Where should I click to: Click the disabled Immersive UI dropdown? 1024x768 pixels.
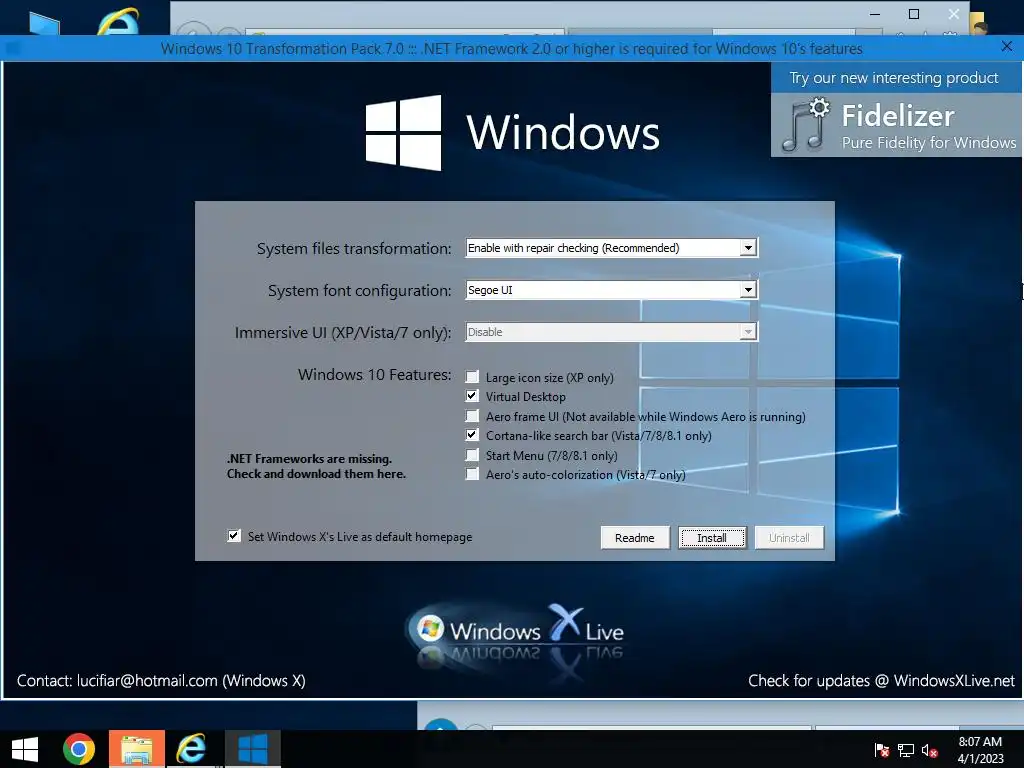[x=611, y=332]
